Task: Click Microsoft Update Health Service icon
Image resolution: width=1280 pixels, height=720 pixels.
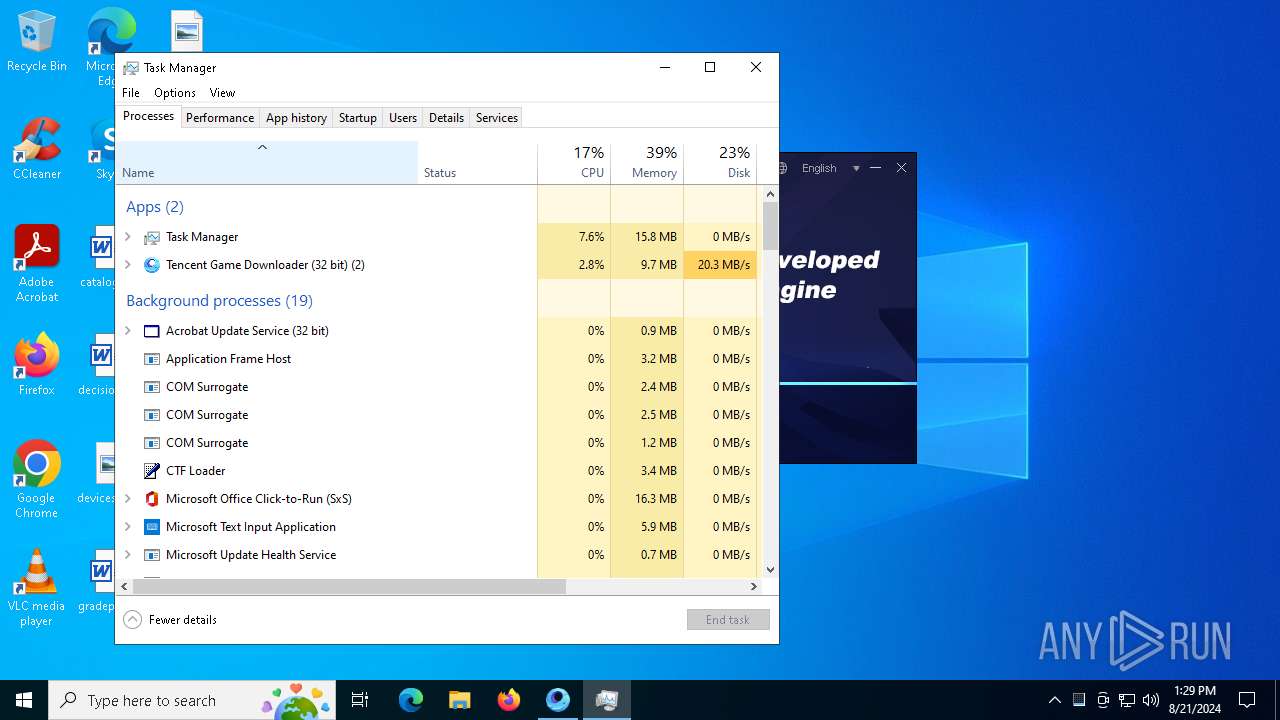Action: [x=152, y=555]
